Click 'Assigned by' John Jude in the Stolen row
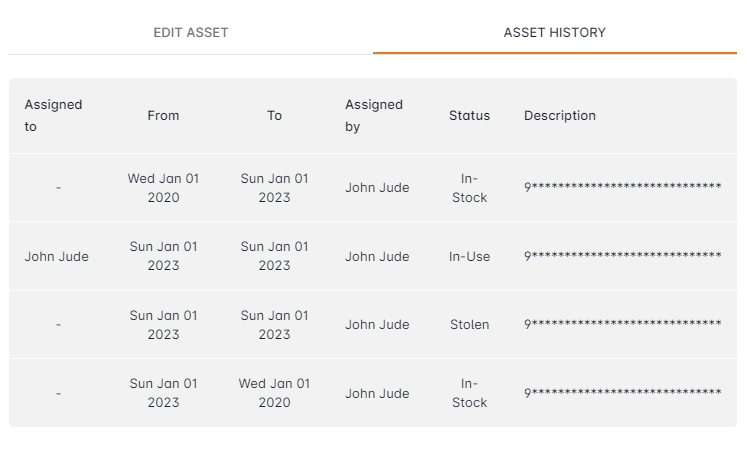This screenshot has height=462, width=747. (377, 324)
